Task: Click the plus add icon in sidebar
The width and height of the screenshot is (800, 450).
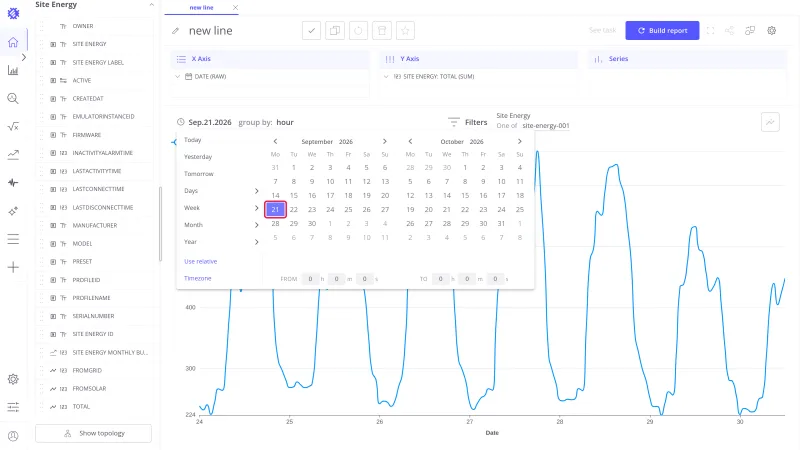Action: click(x=13, y=267)
